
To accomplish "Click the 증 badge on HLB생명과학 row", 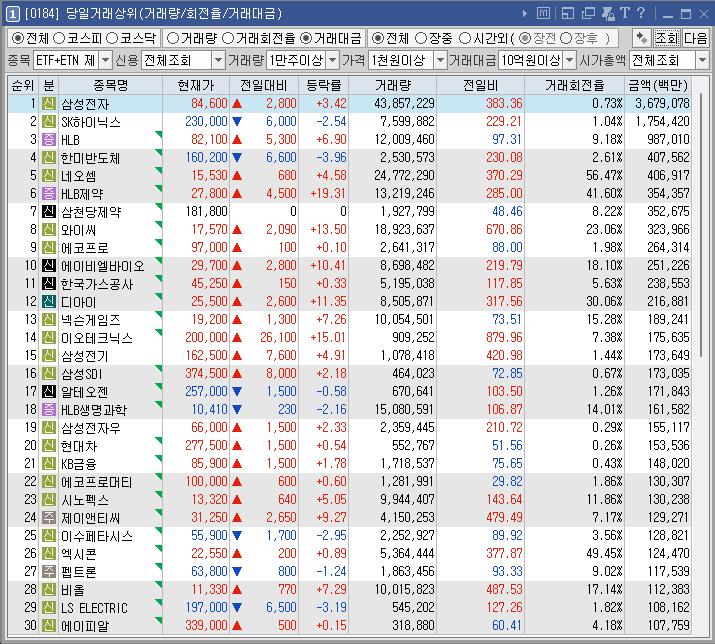I will point(49,409).
